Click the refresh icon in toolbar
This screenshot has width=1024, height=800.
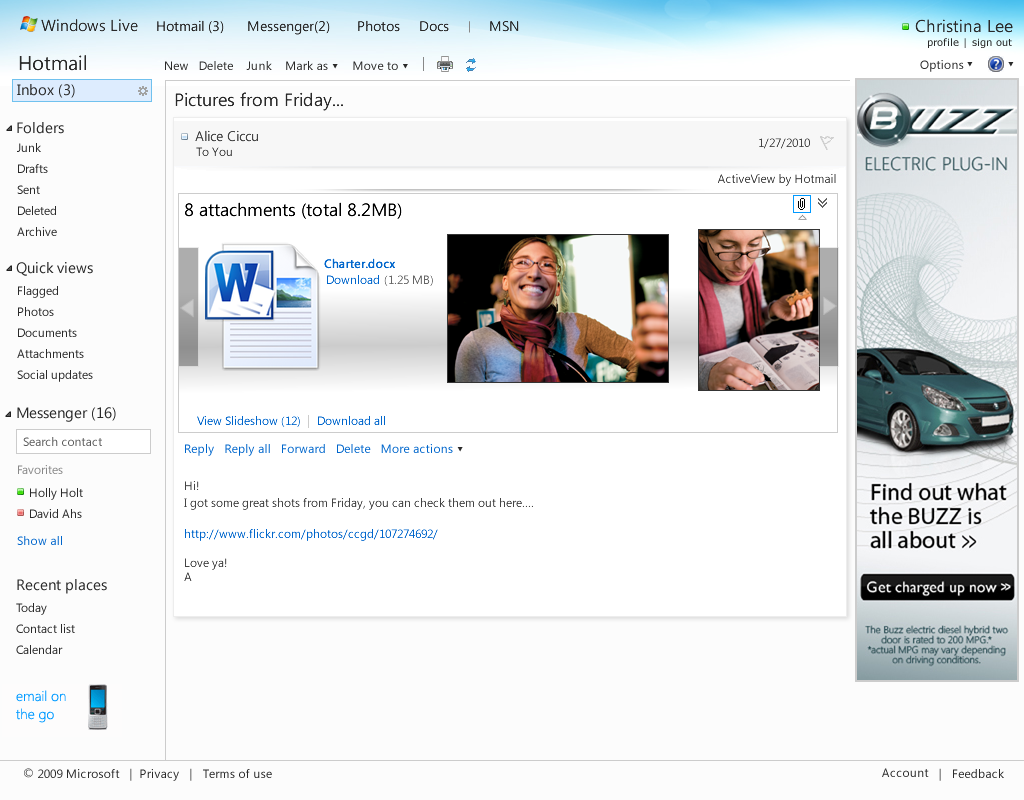tap(471, 65)
